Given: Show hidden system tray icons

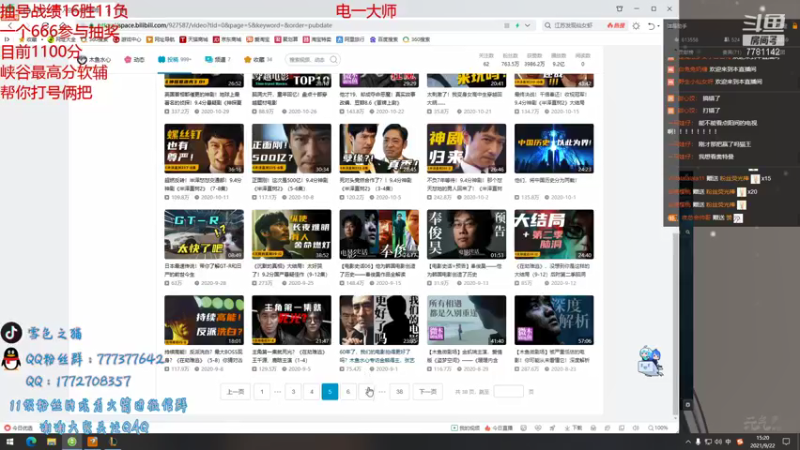Looking at the screenshot, I should pos(688,442).
